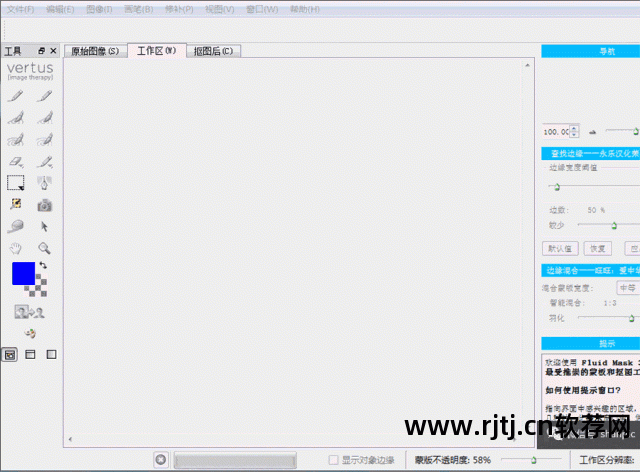Open the 视图(V) menu

(x=220, y=9)
